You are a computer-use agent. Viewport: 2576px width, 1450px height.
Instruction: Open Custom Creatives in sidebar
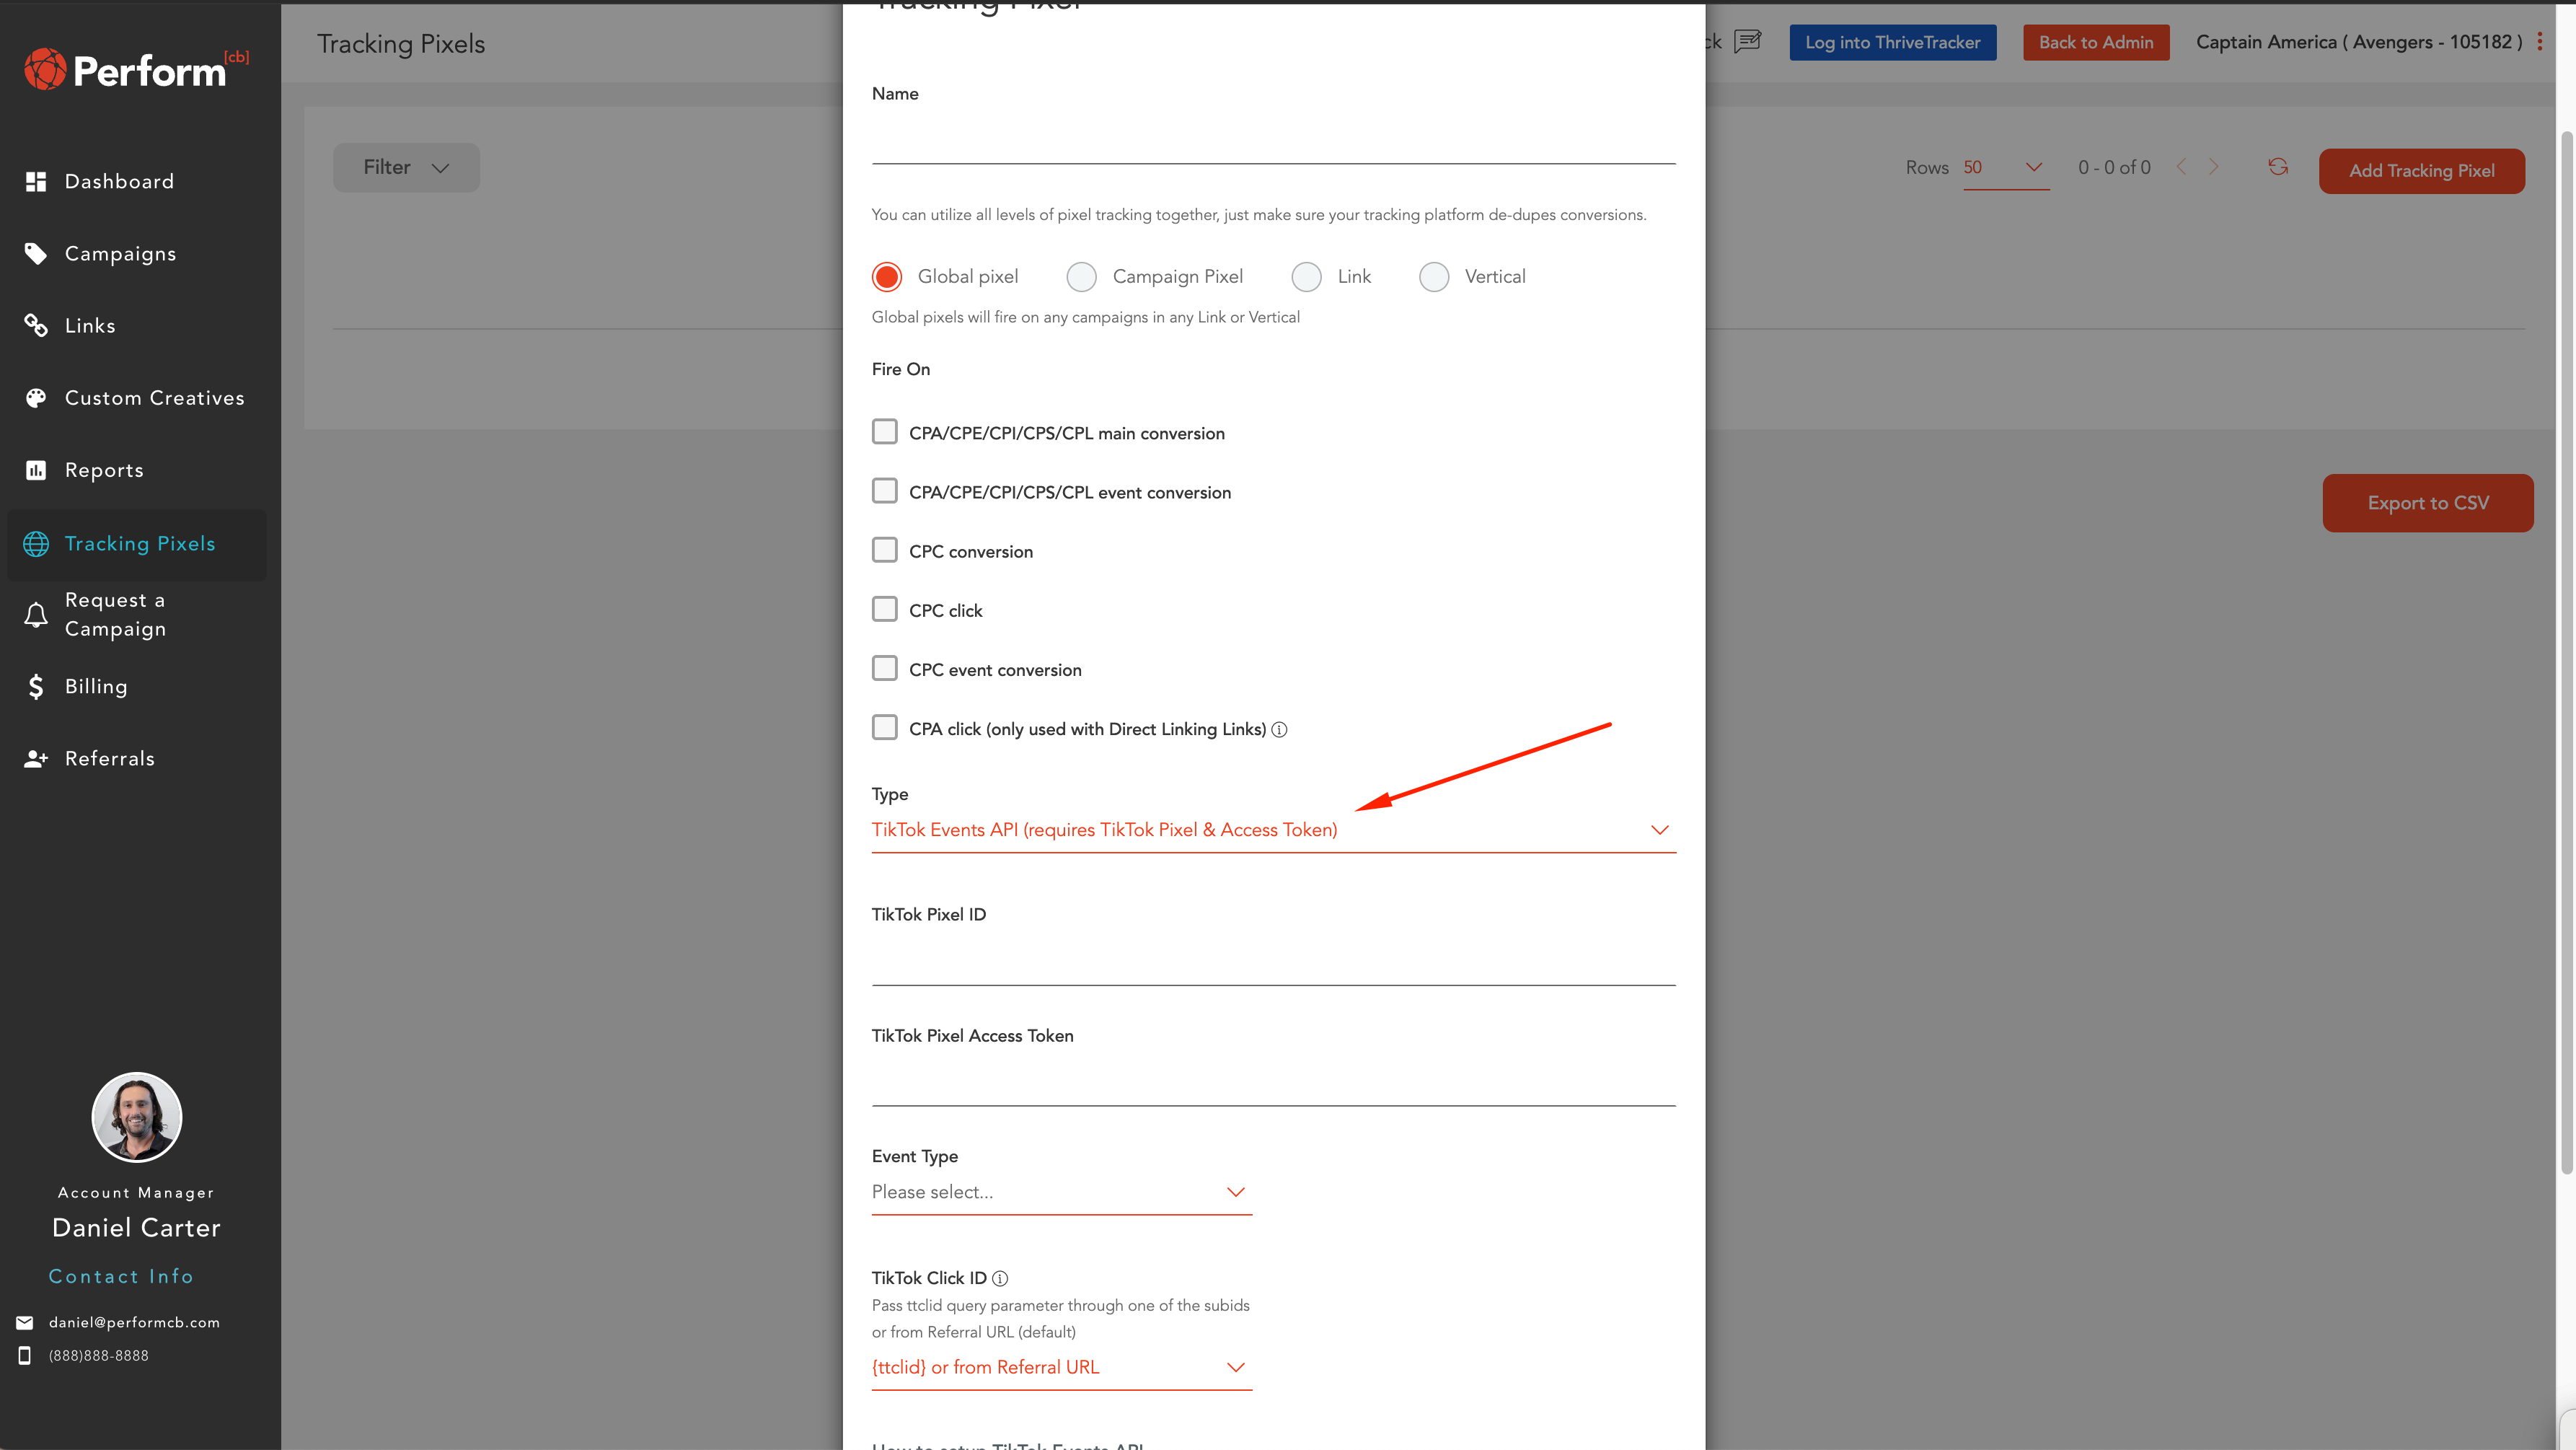coord(137,398)
